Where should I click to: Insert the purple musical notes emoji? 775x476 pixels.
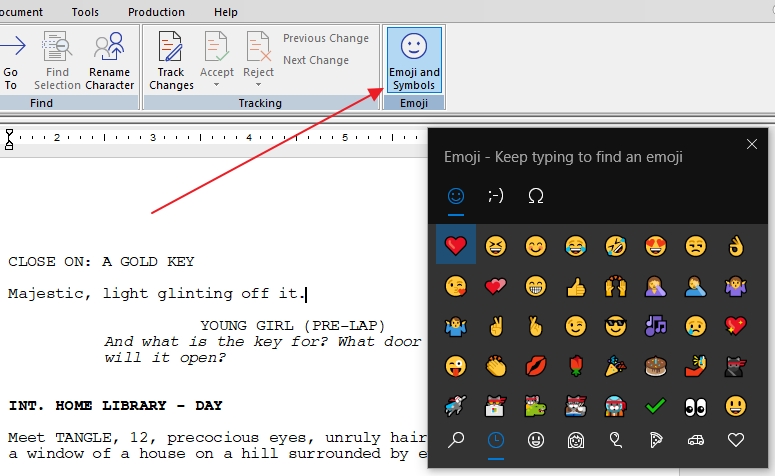pyautogui.click(x=656, y=326)
